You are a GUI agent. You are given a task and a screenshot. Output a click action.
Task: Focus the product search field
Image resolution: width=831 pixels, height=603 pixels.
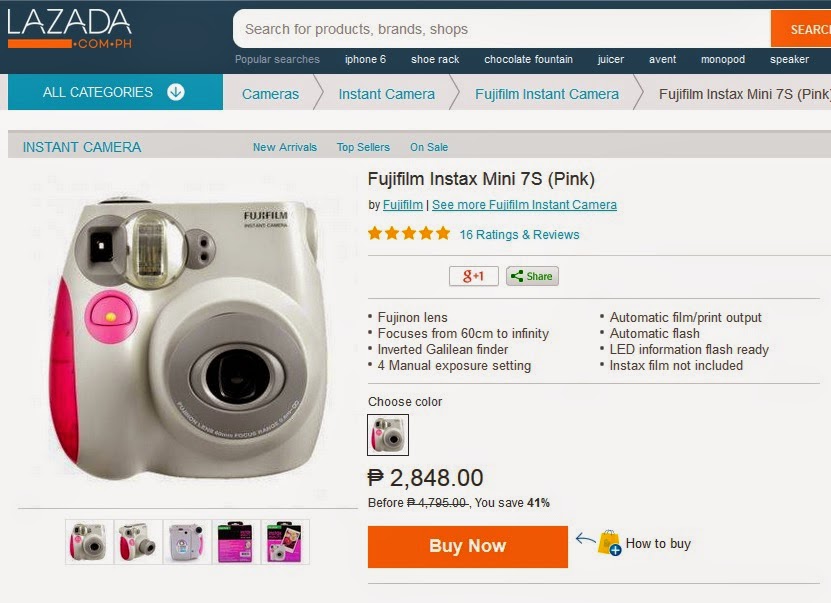(500, 29)
